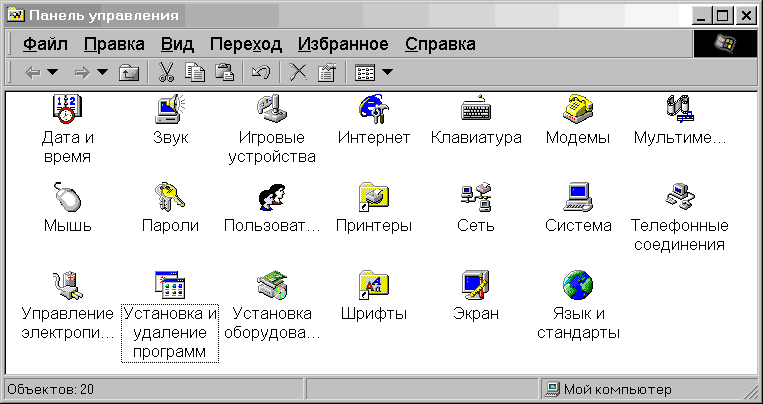The width and height of the screenshot is (763, 404).
Task: Select the Мультимедиа icon
Action: pyautogui.click(x=680, y=108)
